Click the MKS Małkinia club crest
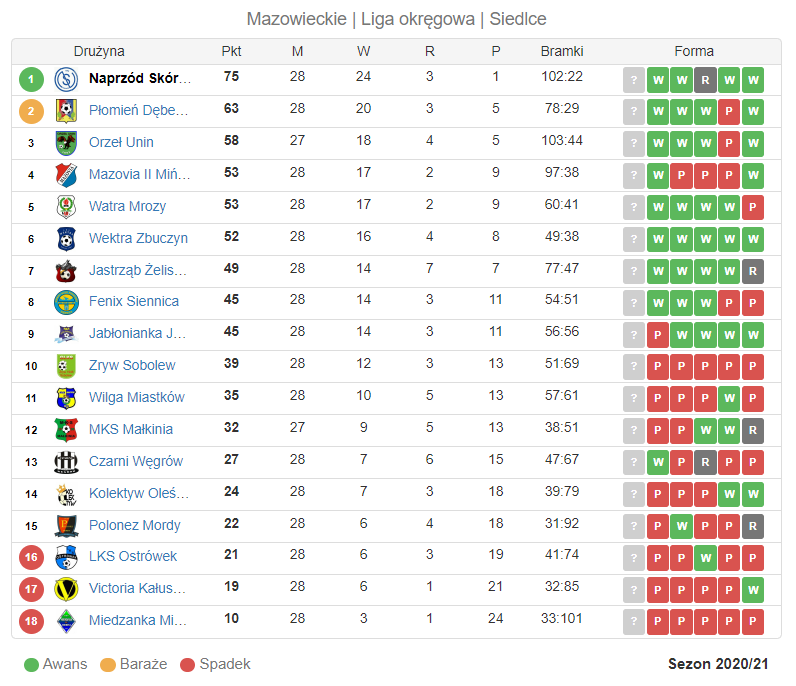796x686 pixels. click(66, 430)
